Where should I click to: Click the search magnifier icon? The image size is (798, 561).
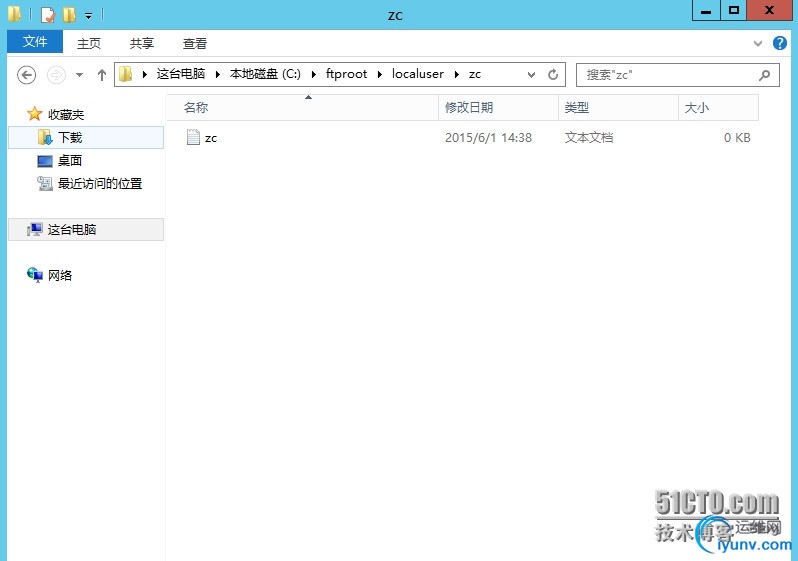point(764,75)
